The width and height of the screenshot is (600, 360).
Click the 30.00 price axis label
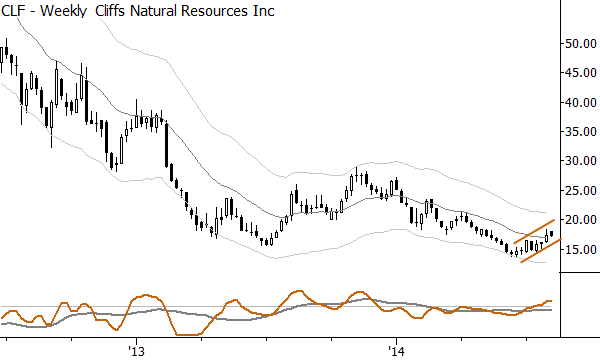point(581,161)
